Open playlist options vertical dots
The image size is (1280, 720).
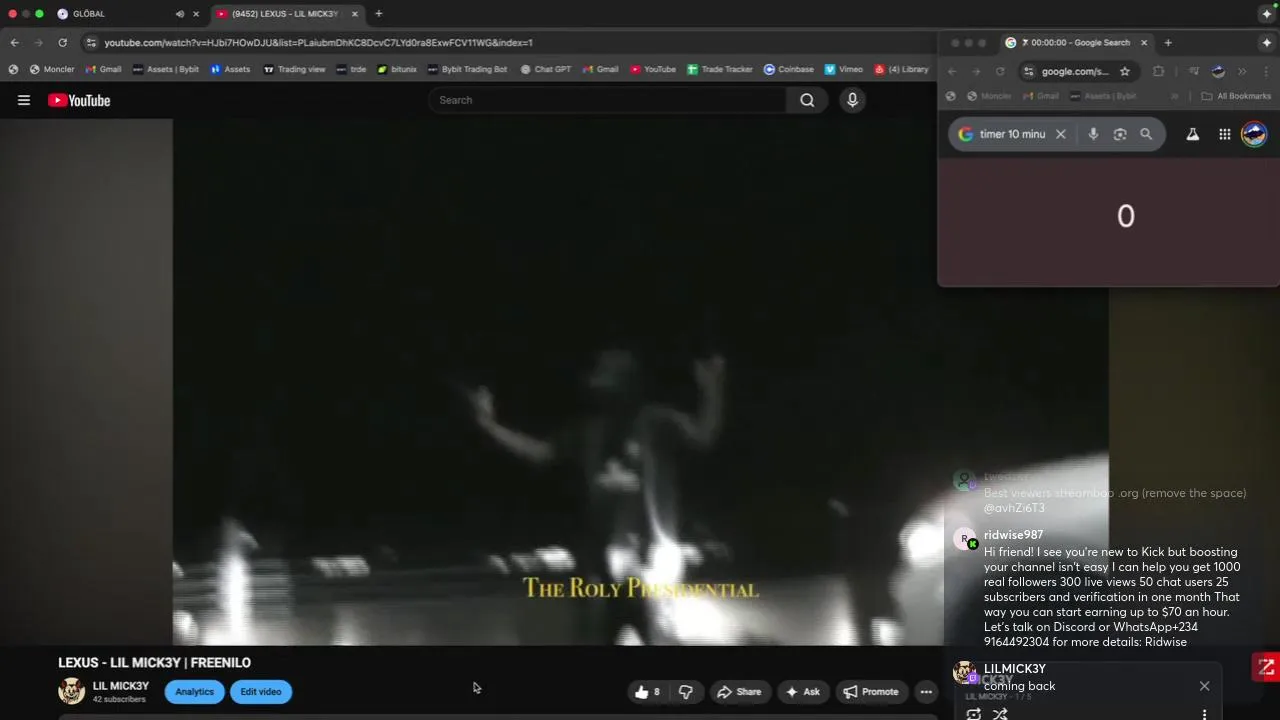click(x=1204, y=714)
